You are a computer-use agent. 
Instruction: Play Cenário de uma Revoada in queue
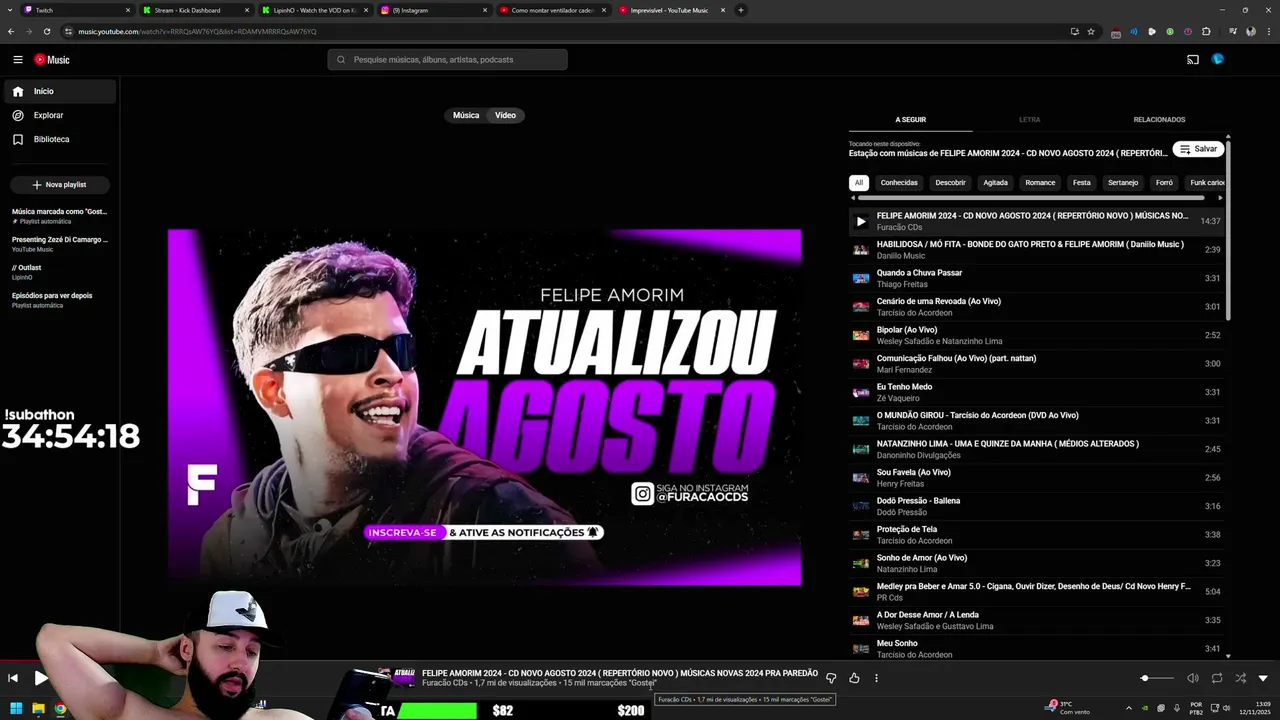1036,307
